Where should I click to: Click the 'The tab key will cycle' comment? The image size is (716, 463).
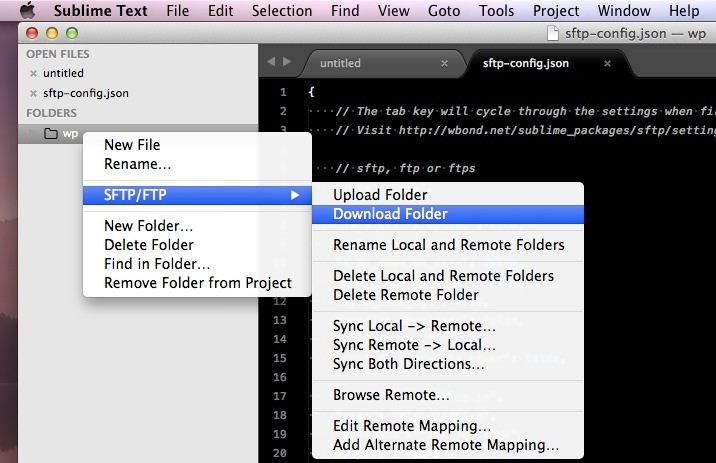click(525, 111)
